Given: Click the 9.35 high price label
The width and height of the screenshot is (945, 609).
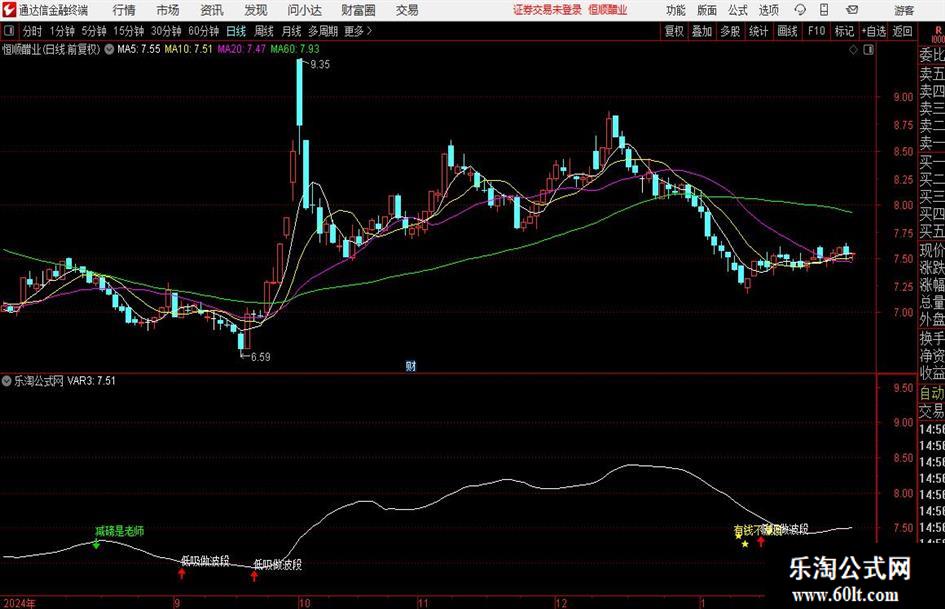Looking at the screenshot, I should (320, 65).
